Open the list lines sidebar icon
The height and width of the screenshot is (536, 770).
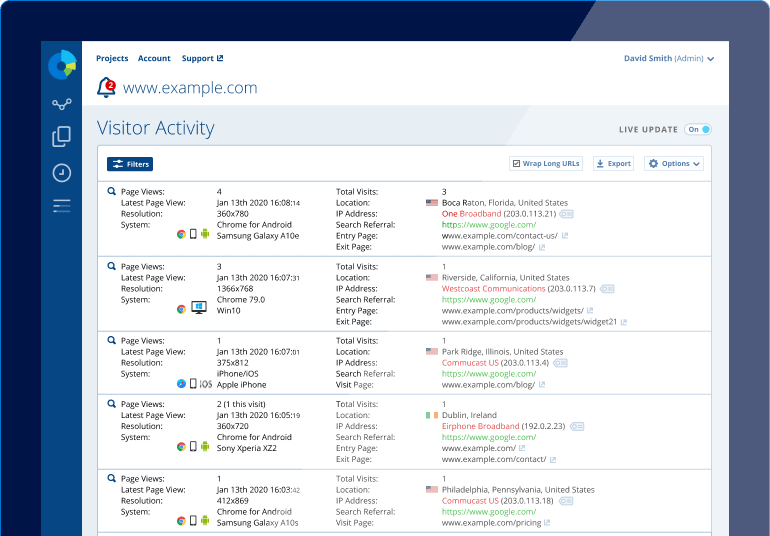coord(61,206)
